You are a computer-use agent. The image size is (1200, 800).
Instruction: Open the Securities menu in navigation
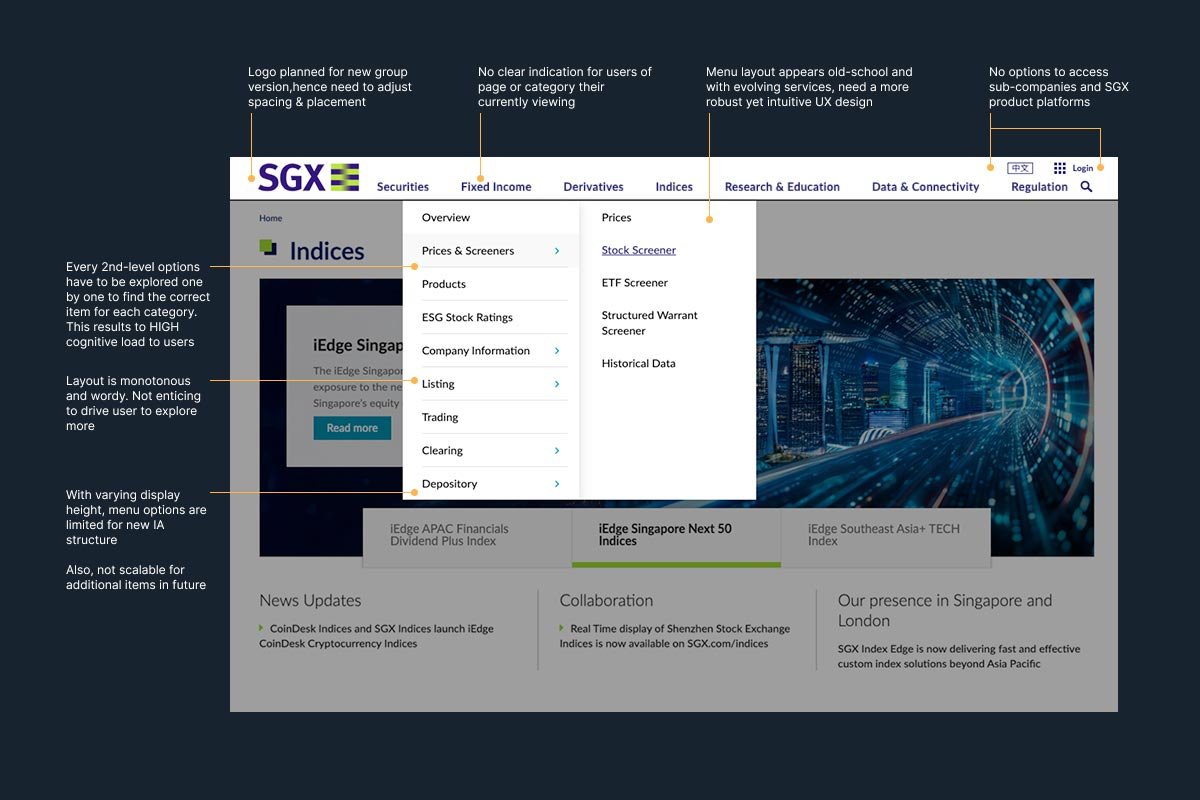point(402,187)
